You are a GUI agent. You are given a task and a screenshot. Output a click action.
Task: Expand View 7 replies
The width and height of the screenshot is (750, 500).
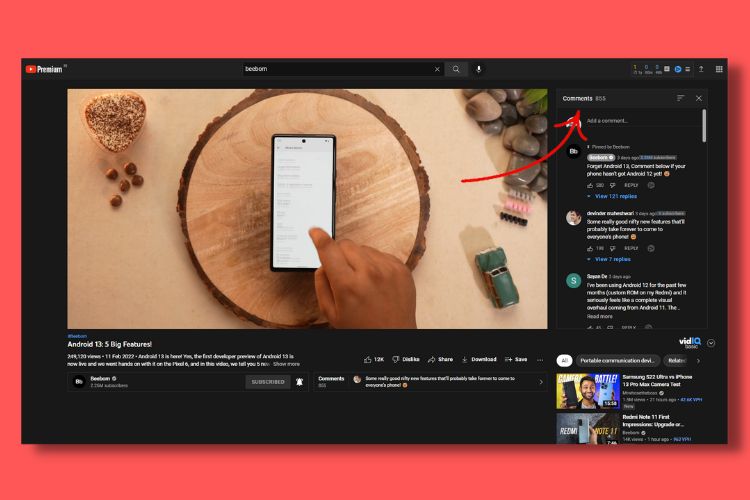click(612, 259)
